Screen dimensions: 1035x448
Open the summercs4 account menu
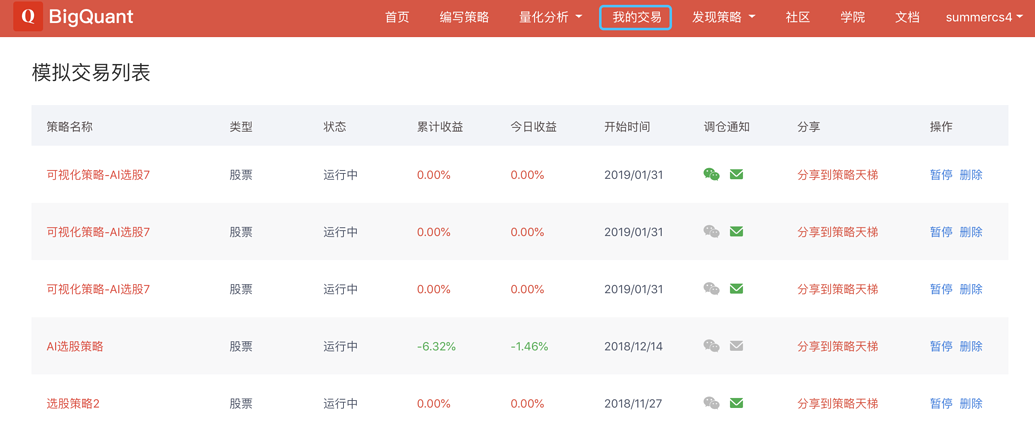984,18
